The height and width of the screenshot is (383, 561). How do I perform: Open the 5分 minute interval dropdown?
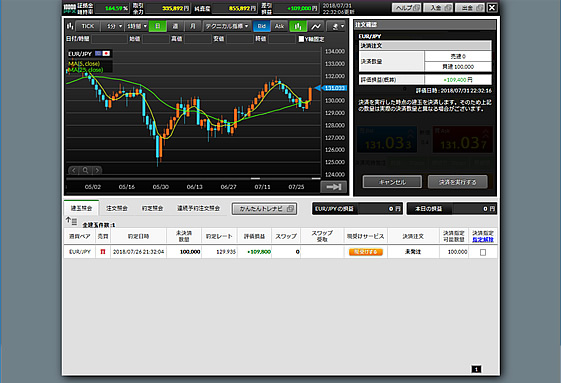point(113,26)
